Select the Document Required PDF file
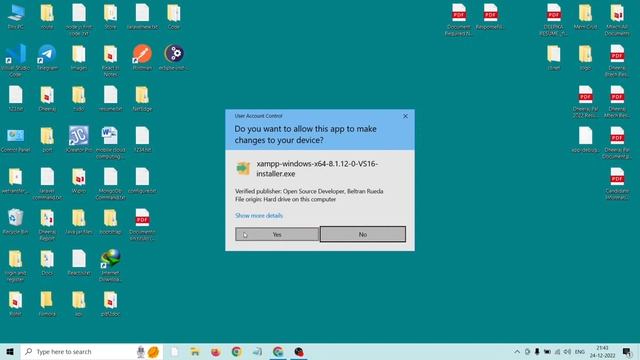640x360 pixels. click(459, 19)
